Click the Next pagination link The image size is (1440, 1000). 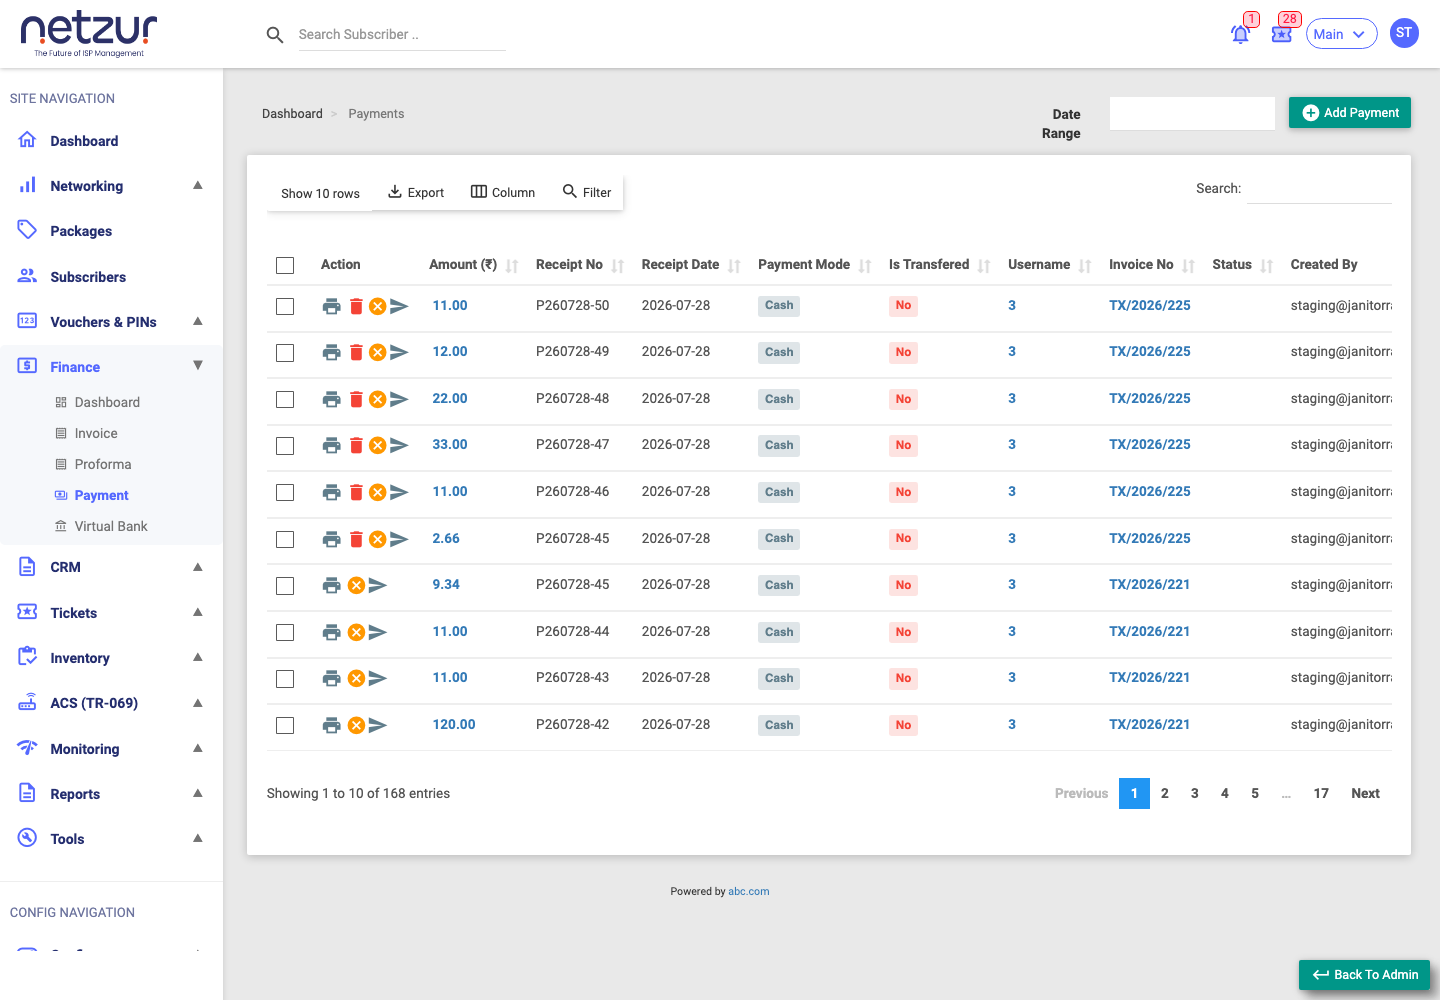pos(1365,794)
